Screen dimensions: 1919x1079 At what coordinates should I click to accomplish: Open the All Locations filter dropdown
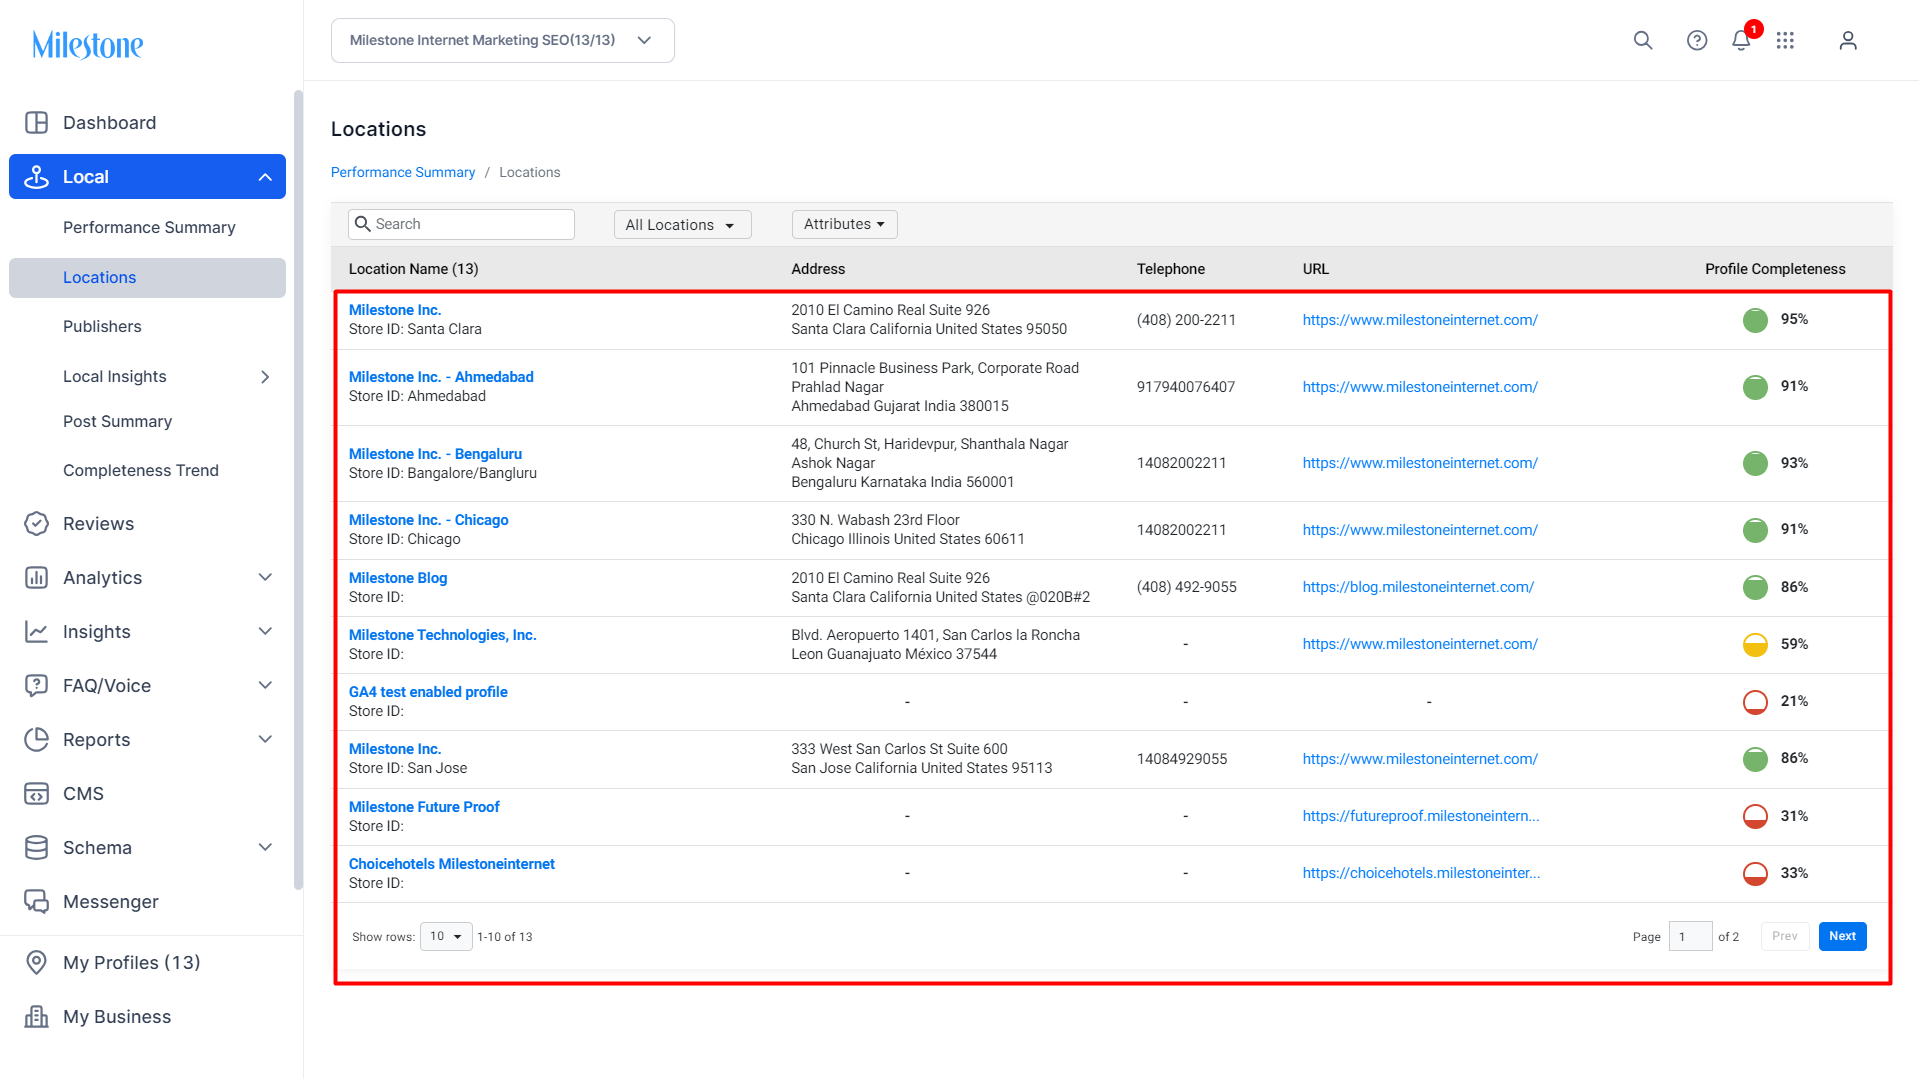(x=682, y=225)
